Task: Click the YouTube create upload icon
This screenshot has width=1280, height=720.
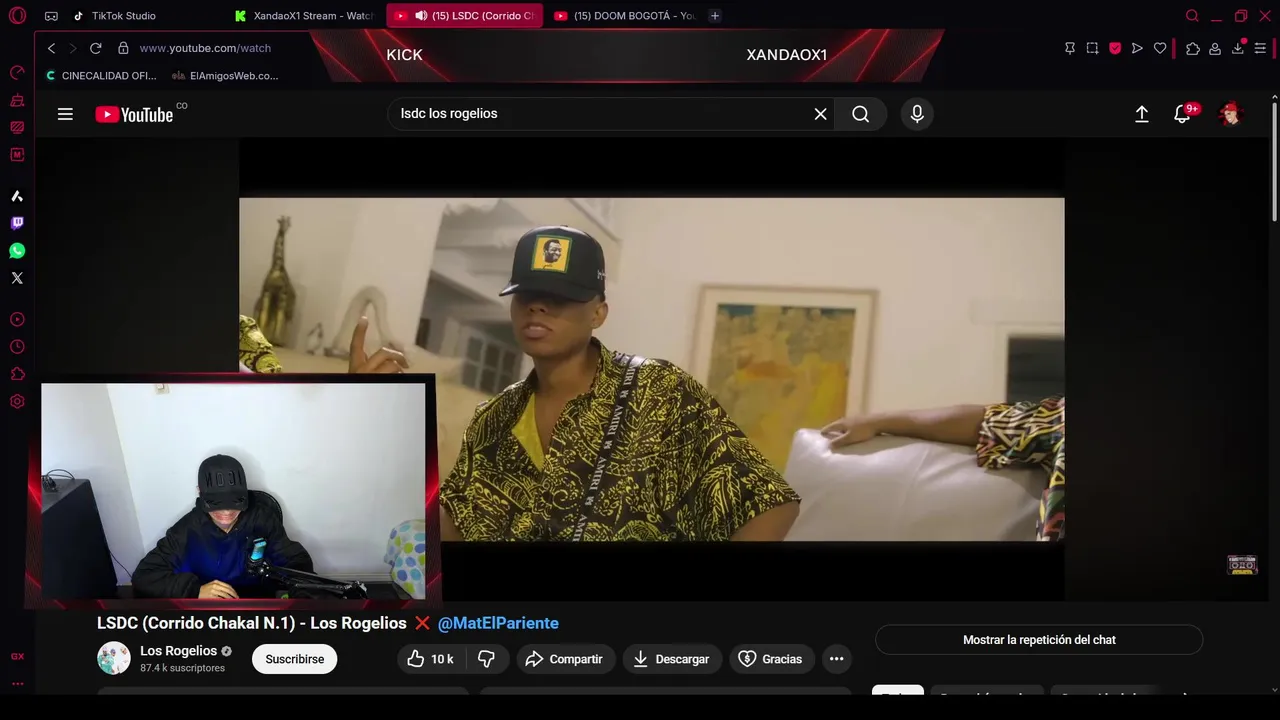Action: coord(1141,114)
